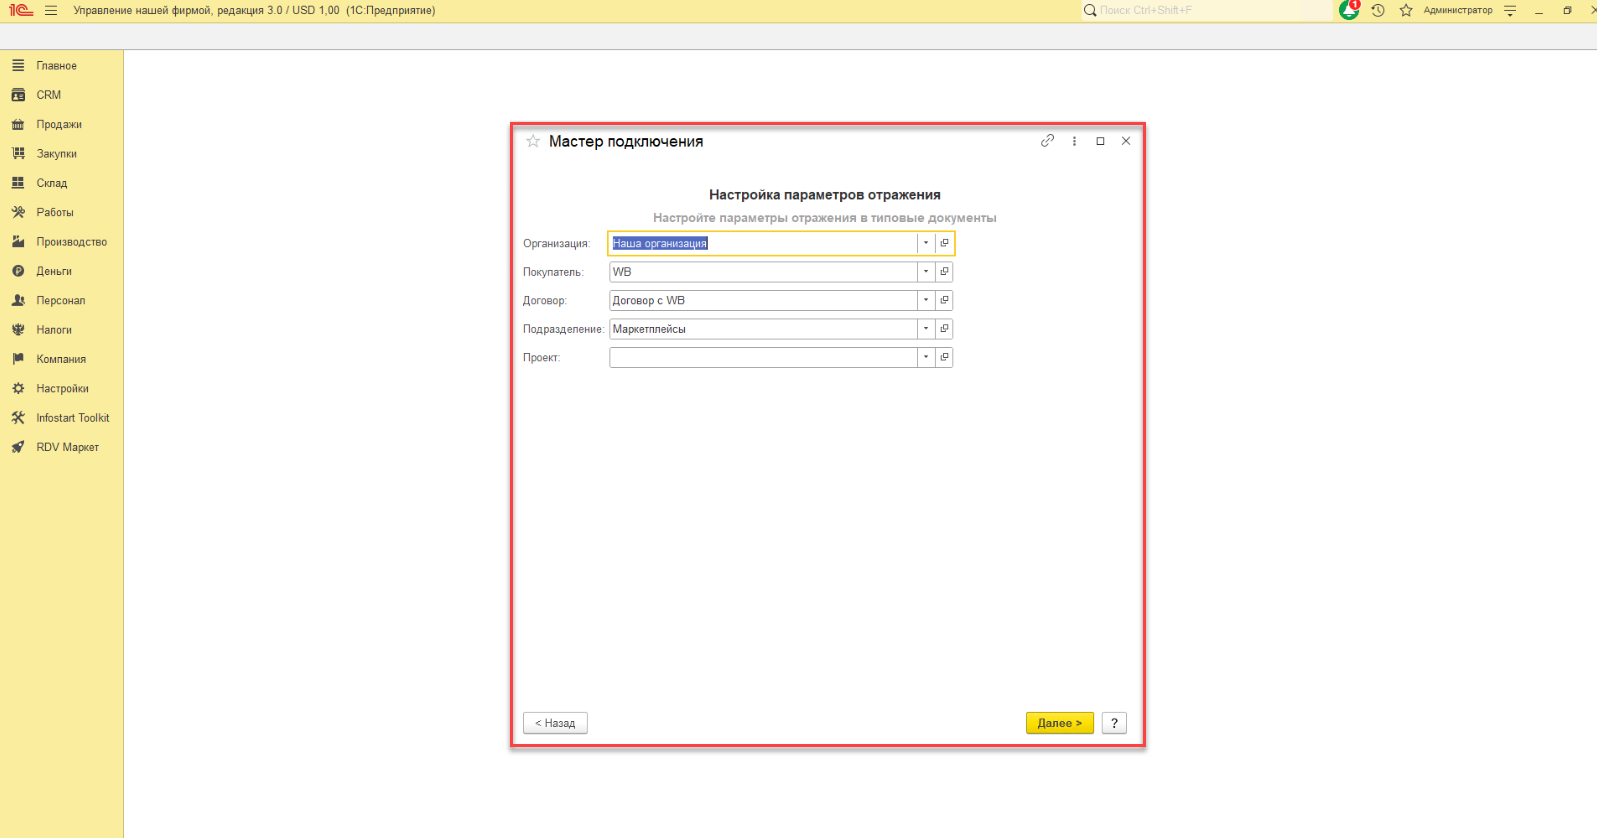Close the Мастер подключения dialog
Viewport: 1597px width, 838px height.
click(x=1126, y=141)
